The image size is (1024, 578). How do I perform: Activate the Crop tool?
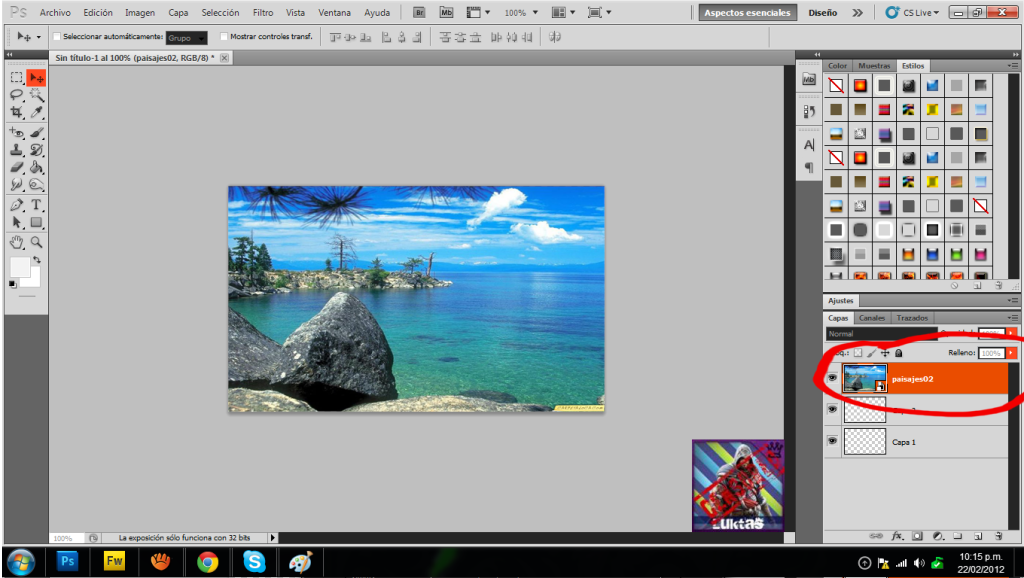click(17, 112)
